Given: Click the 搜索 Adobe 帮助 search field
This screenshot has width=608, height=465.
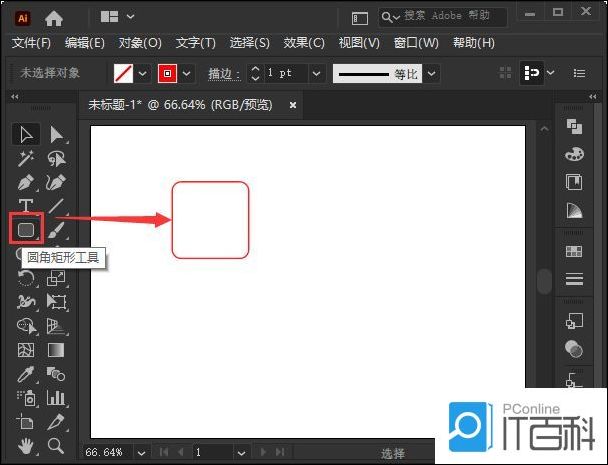Looking at the screenshot, I should tap(443, 17).
